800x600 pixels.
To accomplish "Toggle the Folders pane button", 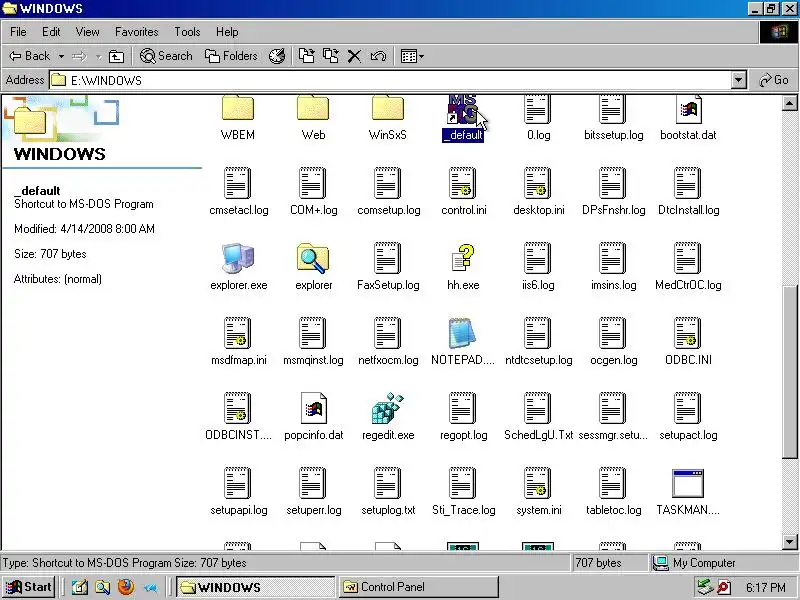I will pos(231,56).
